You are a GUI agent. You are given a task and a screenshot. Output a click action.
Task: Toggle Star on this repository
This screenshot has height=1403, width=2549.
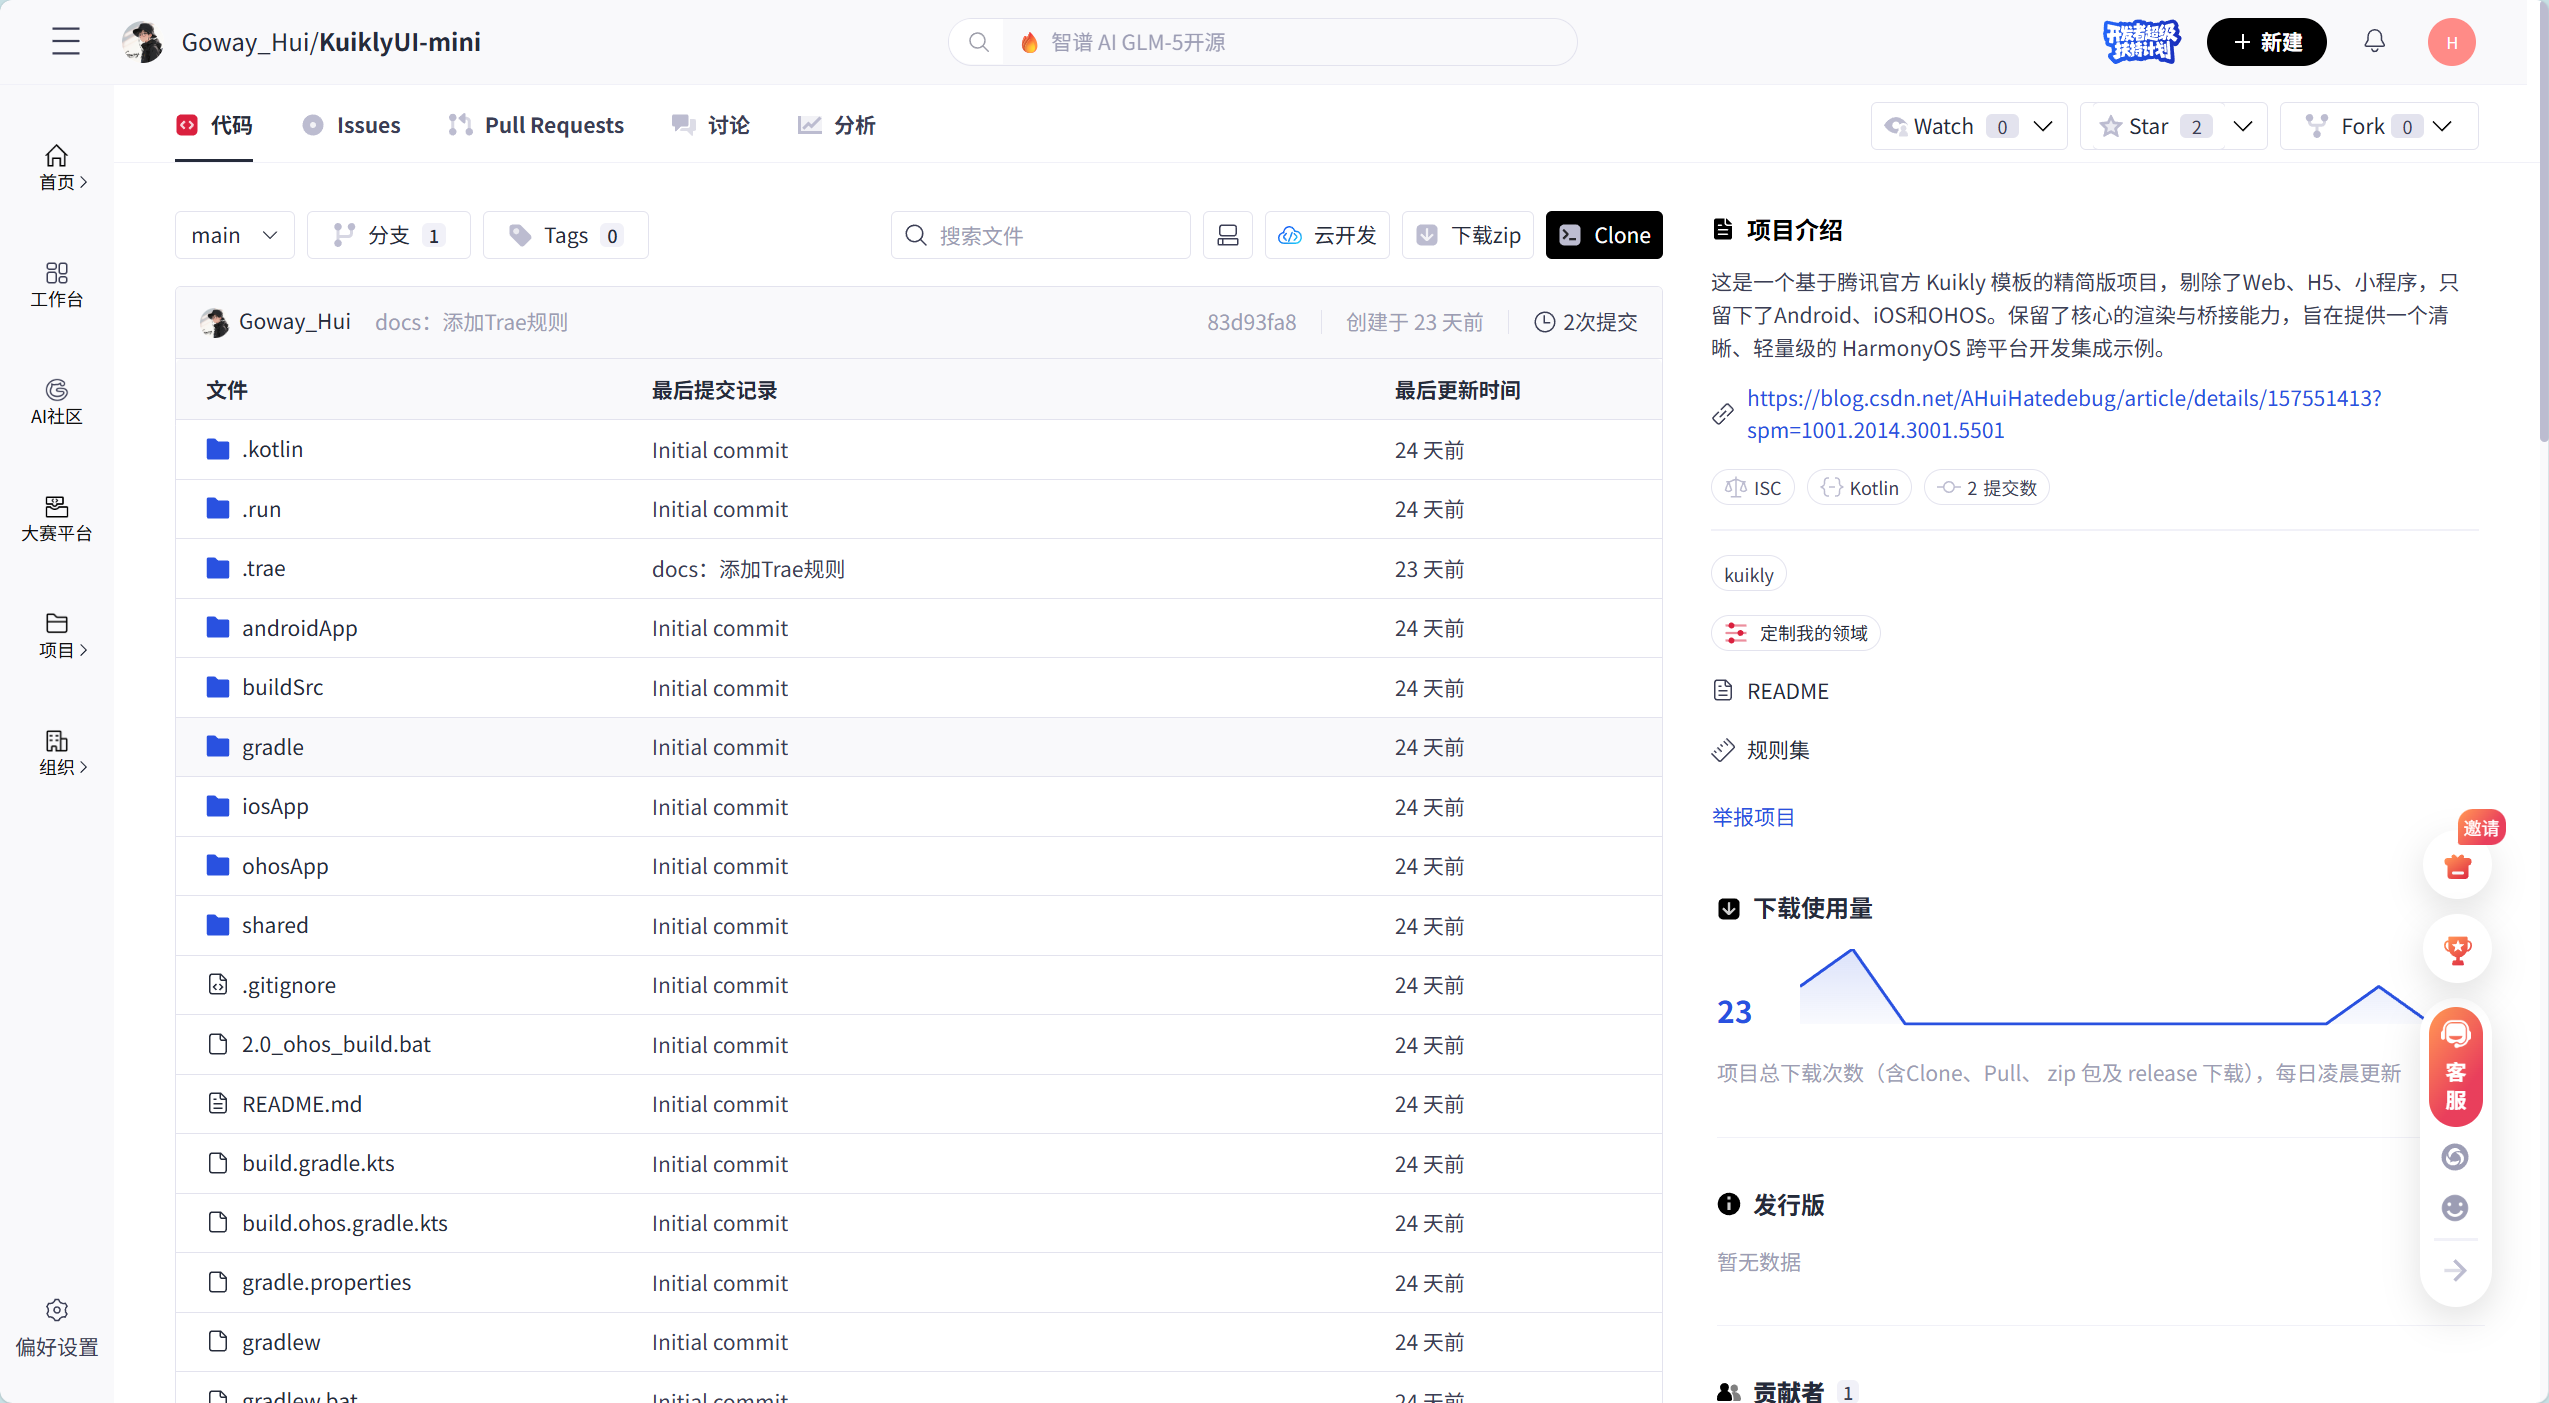[2150, 126]
